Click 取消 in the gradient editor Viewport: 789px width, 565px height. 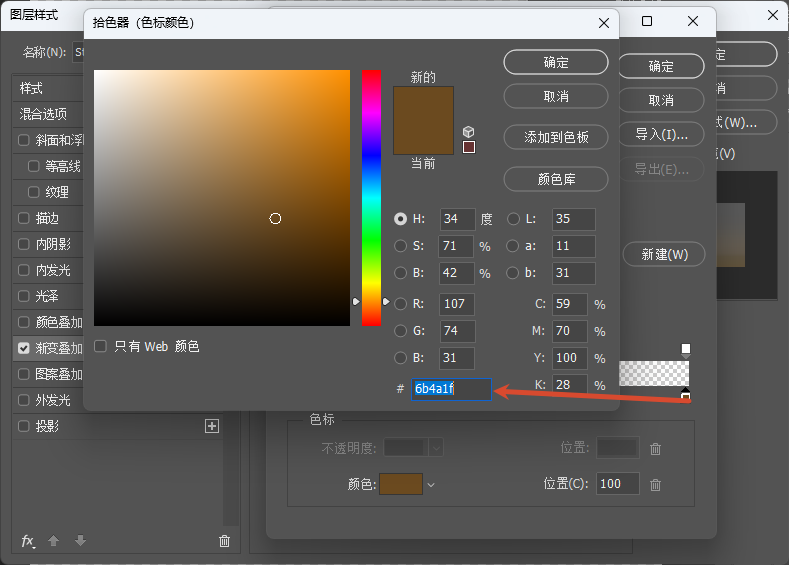(661, 100)
